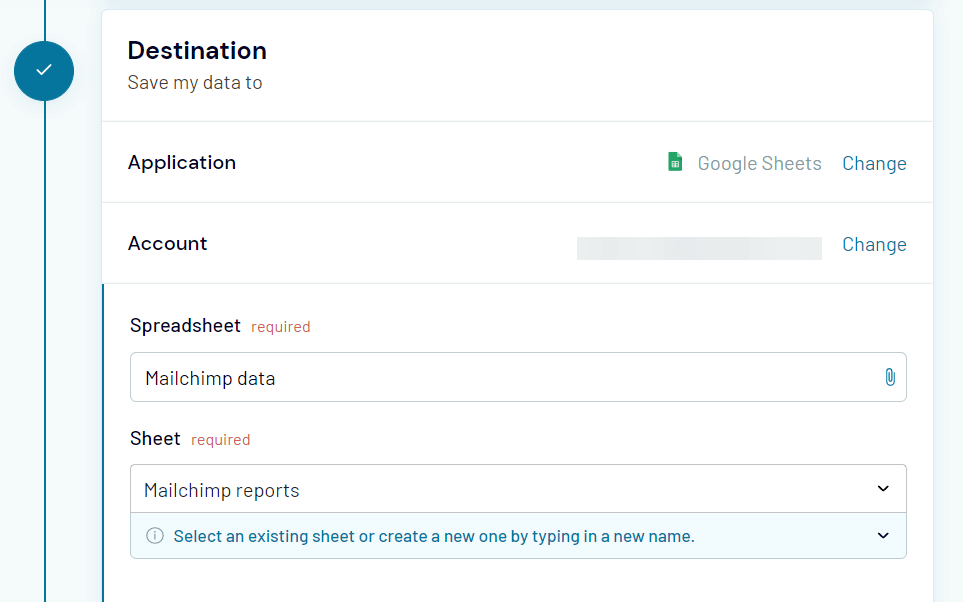Click 'required' next to the Spreadsheet label

pos(281,327)
